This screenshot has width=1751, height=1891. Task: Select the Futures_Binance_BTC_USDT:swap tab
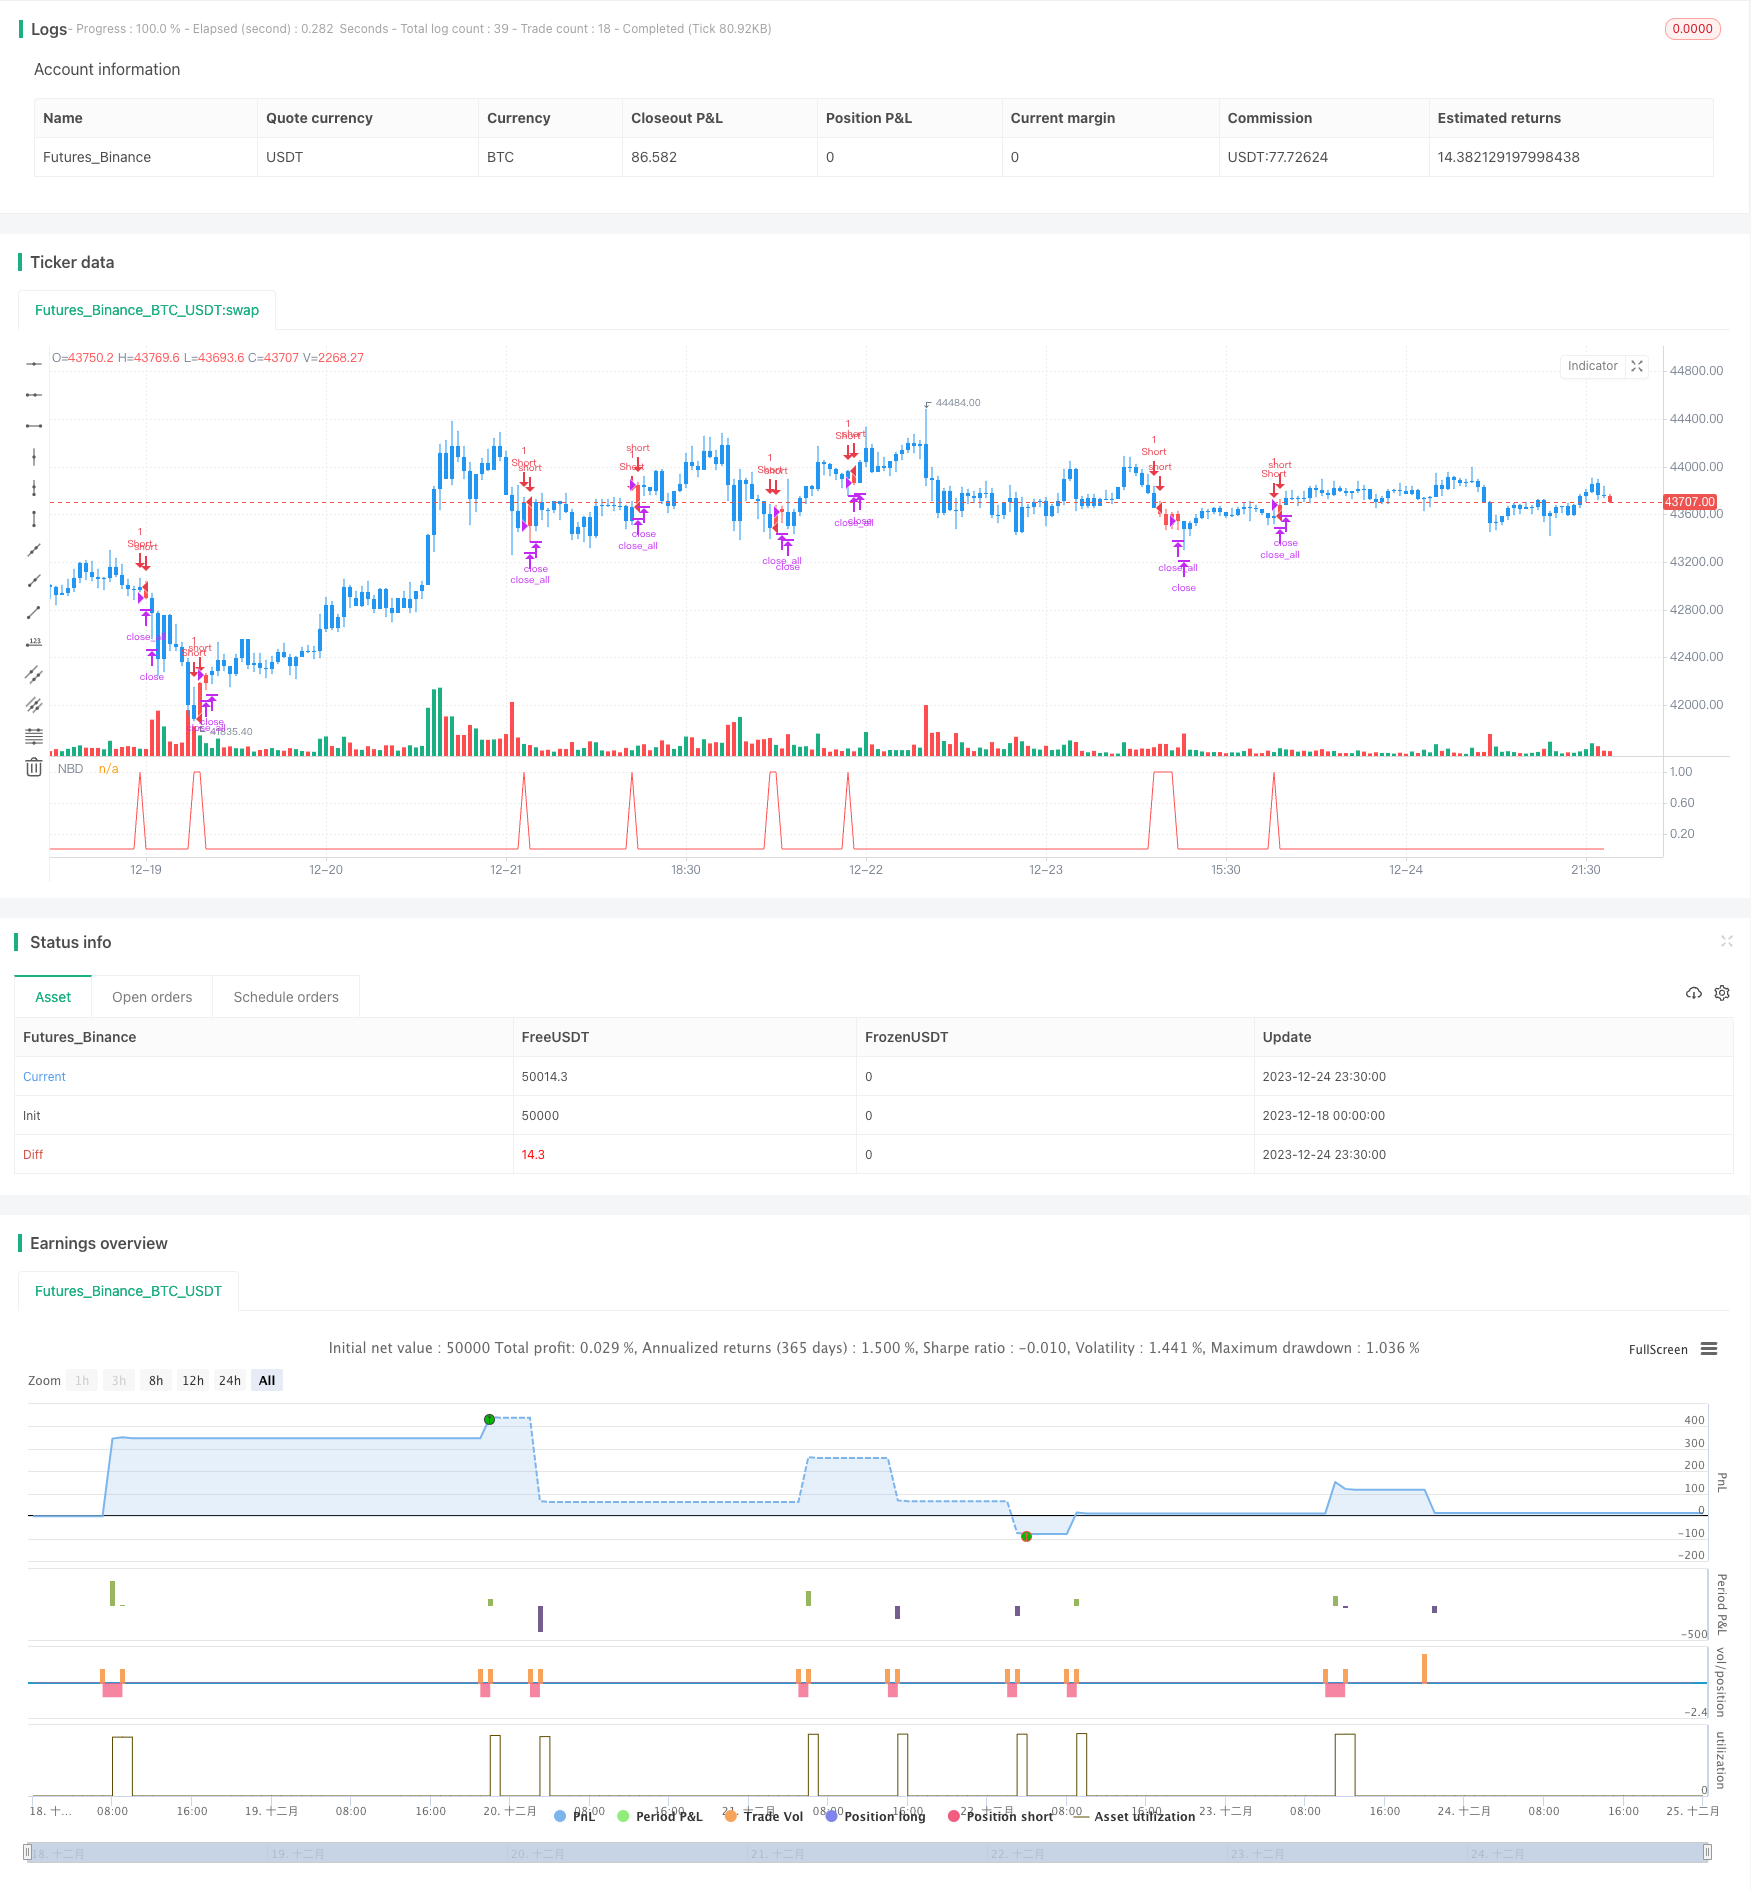pyautogui.click(x=147, y=310)
